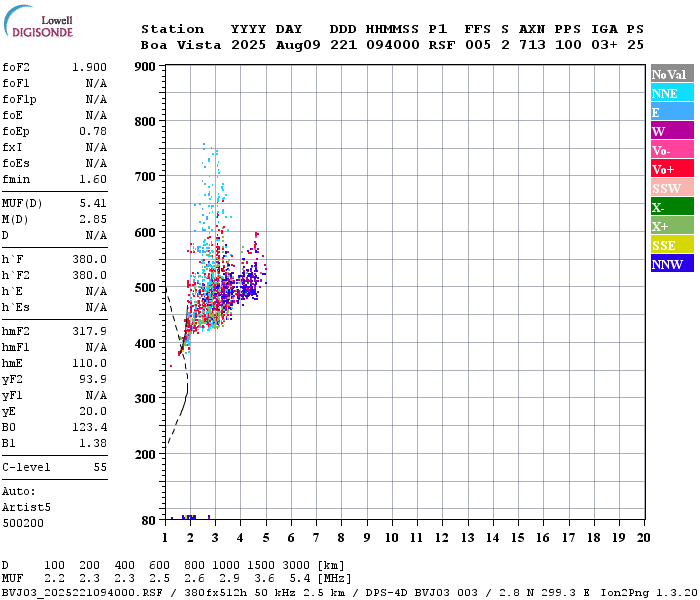This screenshot has width=700, height=600.
Task: Click the foF2 value 1.900
Action: (89, 67)
